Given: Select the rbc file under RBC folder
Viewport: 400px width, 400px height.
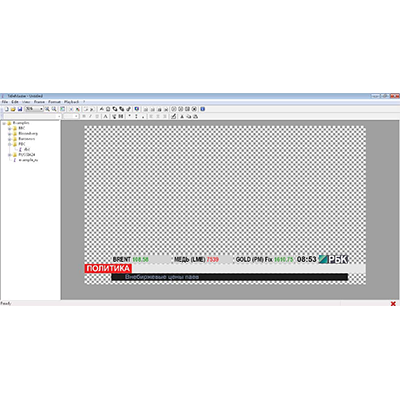Looking at the screenshot, I should [27, 149].
